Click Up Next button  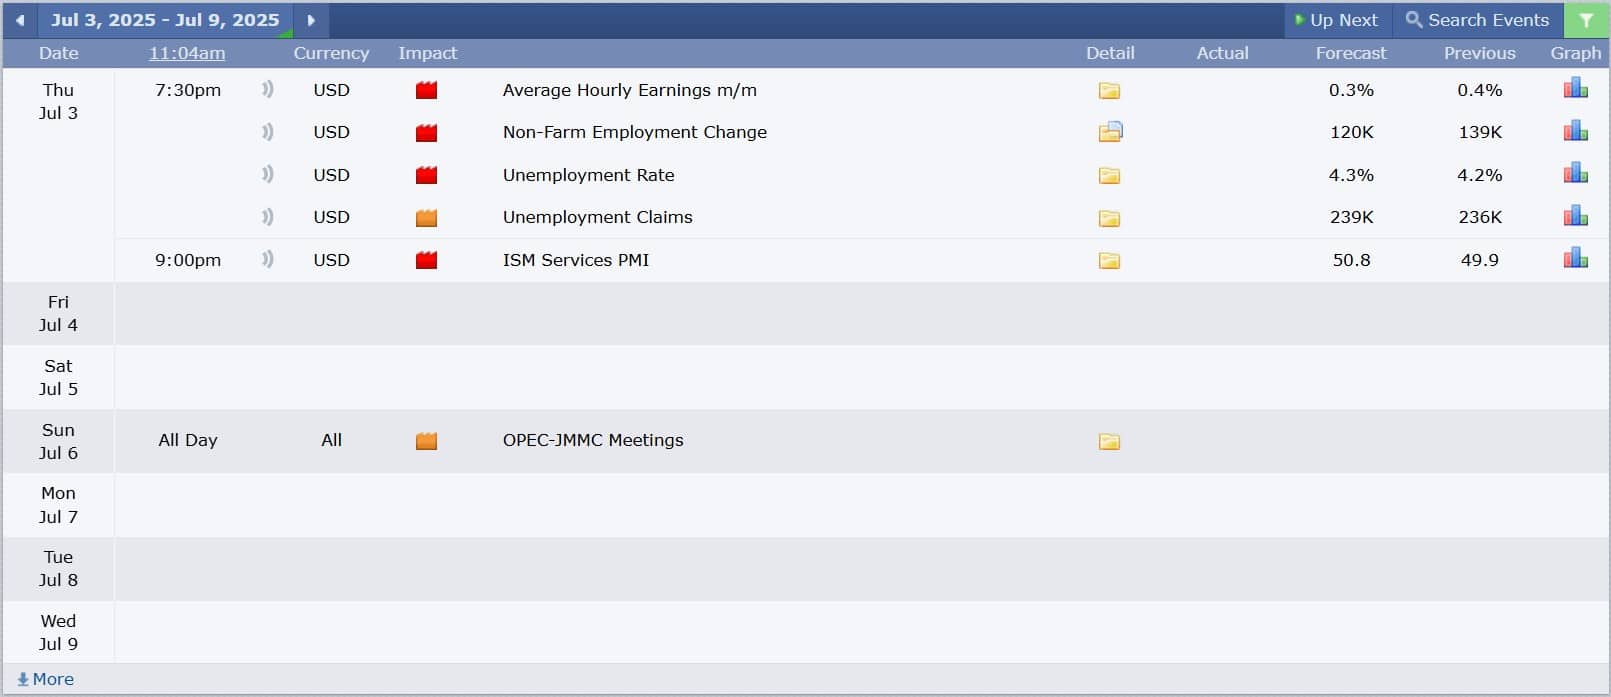[x=1337, y=20]
